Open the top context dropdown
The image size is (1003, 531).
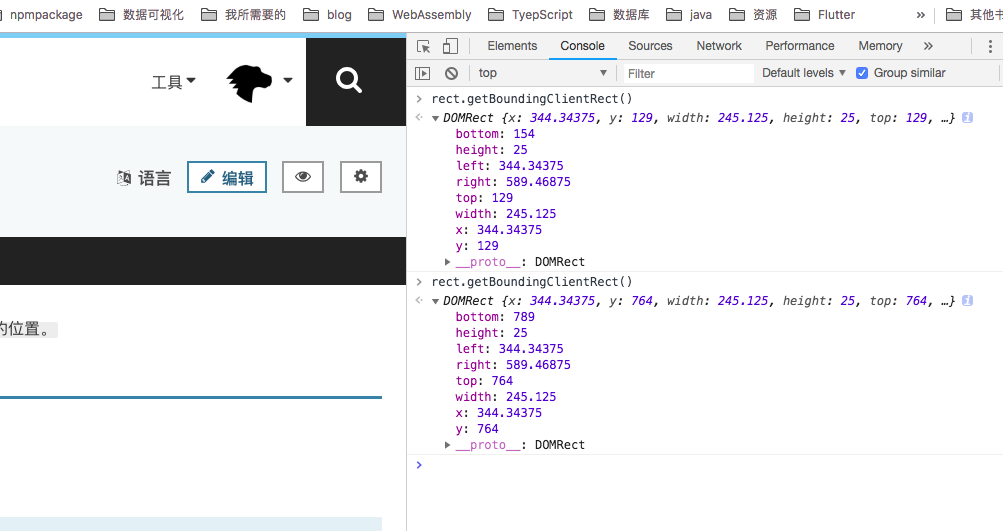pyautogui.click(x=542, y=73)
